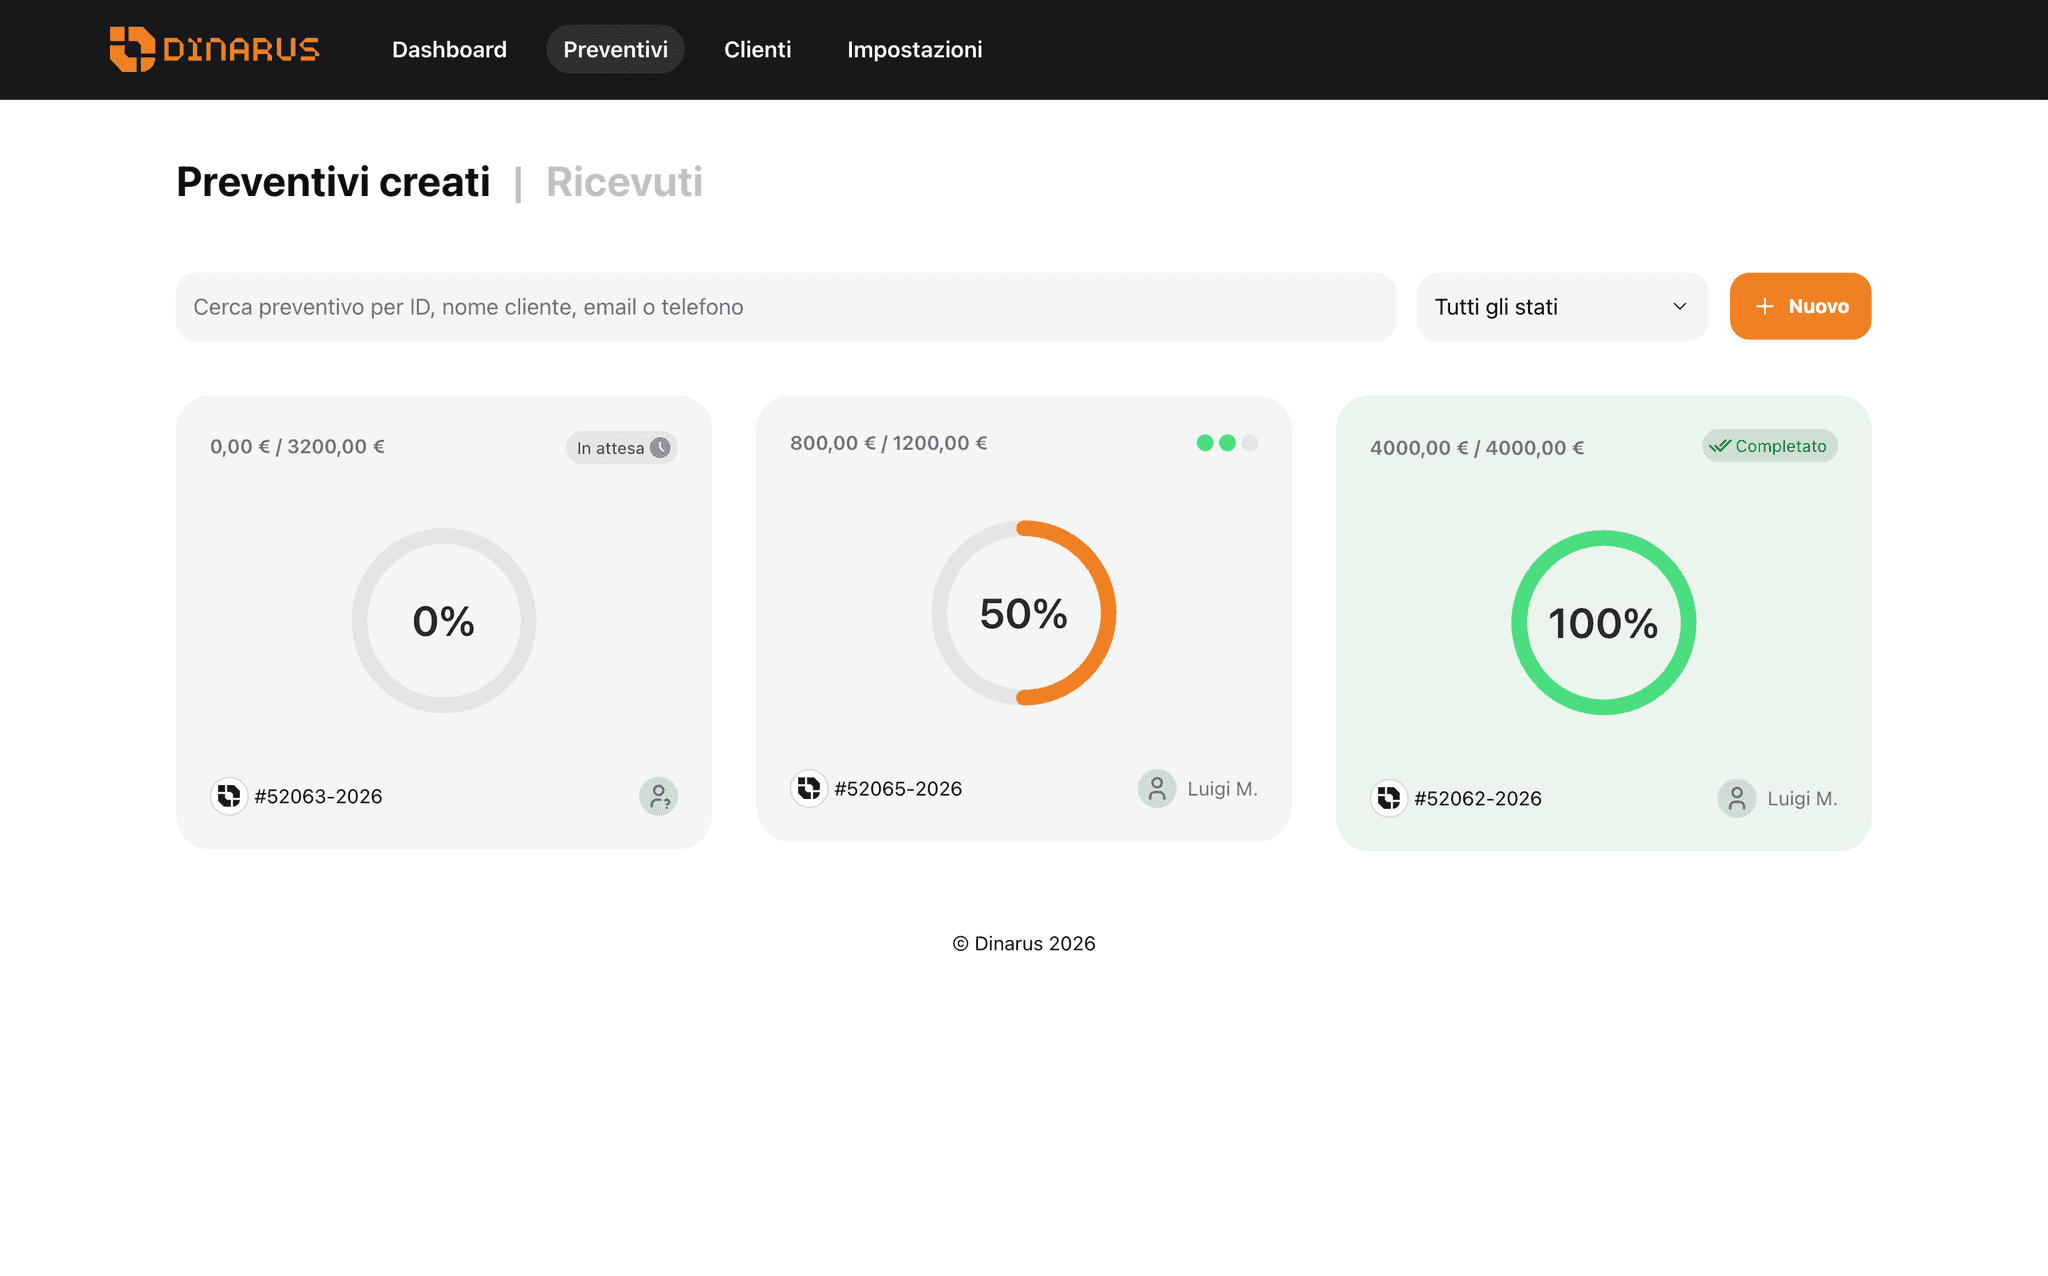Focus the Cerca preventivo search field
Viewport: 2048px width, 1276px height.
pos(785,307)
